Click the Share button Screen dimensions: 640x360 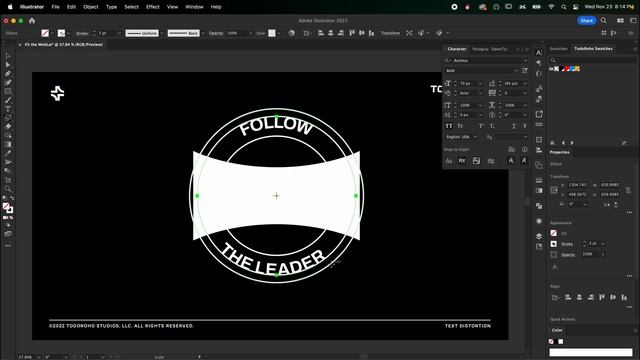tap(587, 20)
